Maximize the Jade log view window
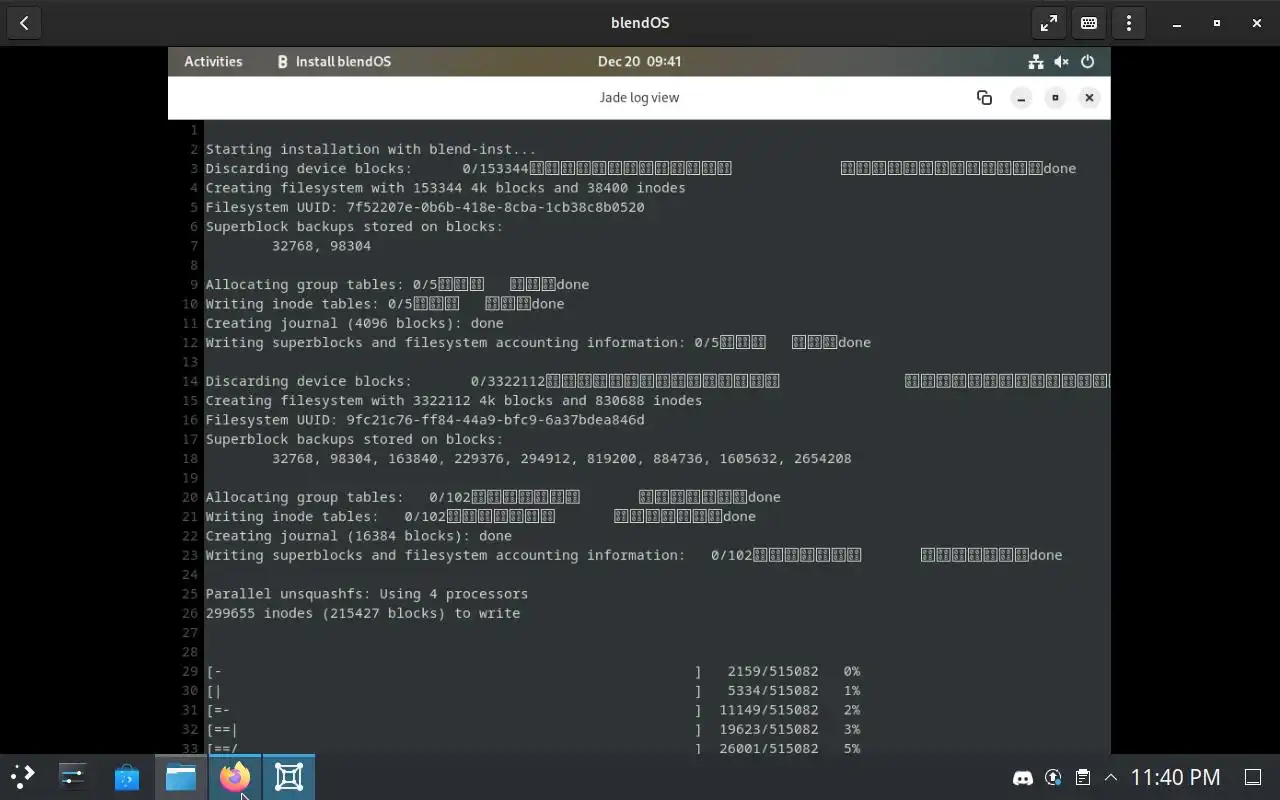 (x=1055, y=97)
